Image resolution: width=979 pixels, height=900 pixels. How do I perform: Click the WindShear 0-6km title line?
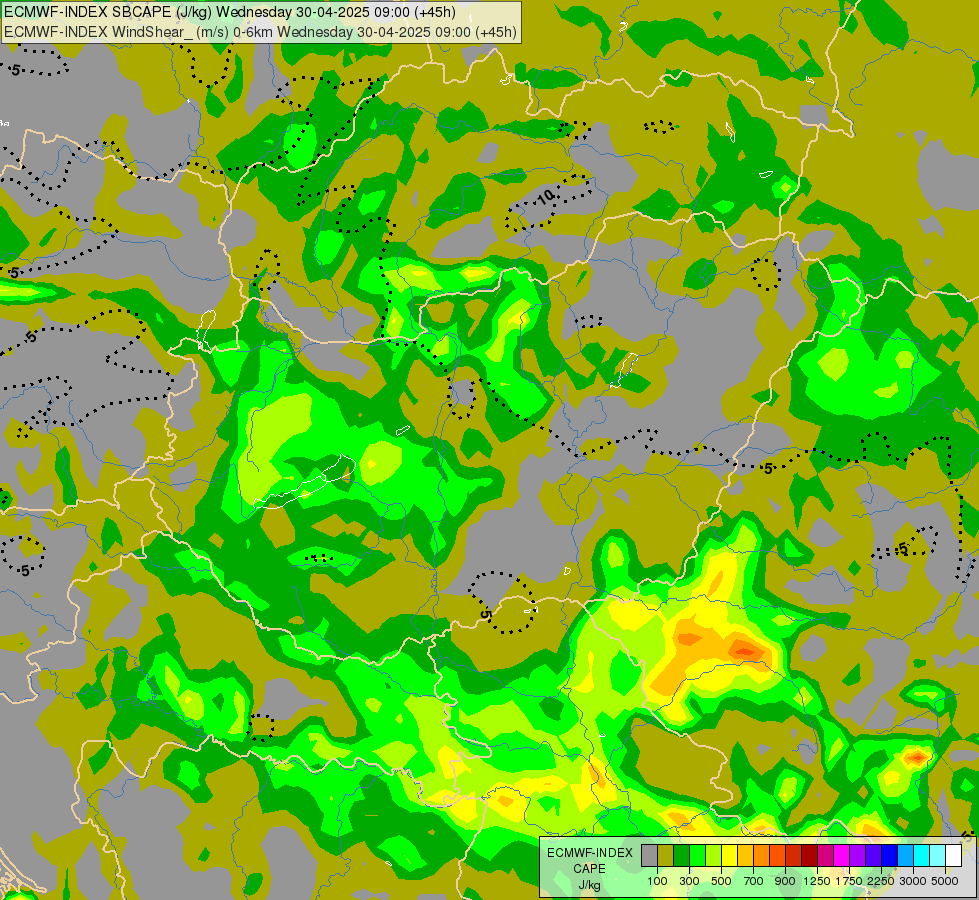[260, 32]
